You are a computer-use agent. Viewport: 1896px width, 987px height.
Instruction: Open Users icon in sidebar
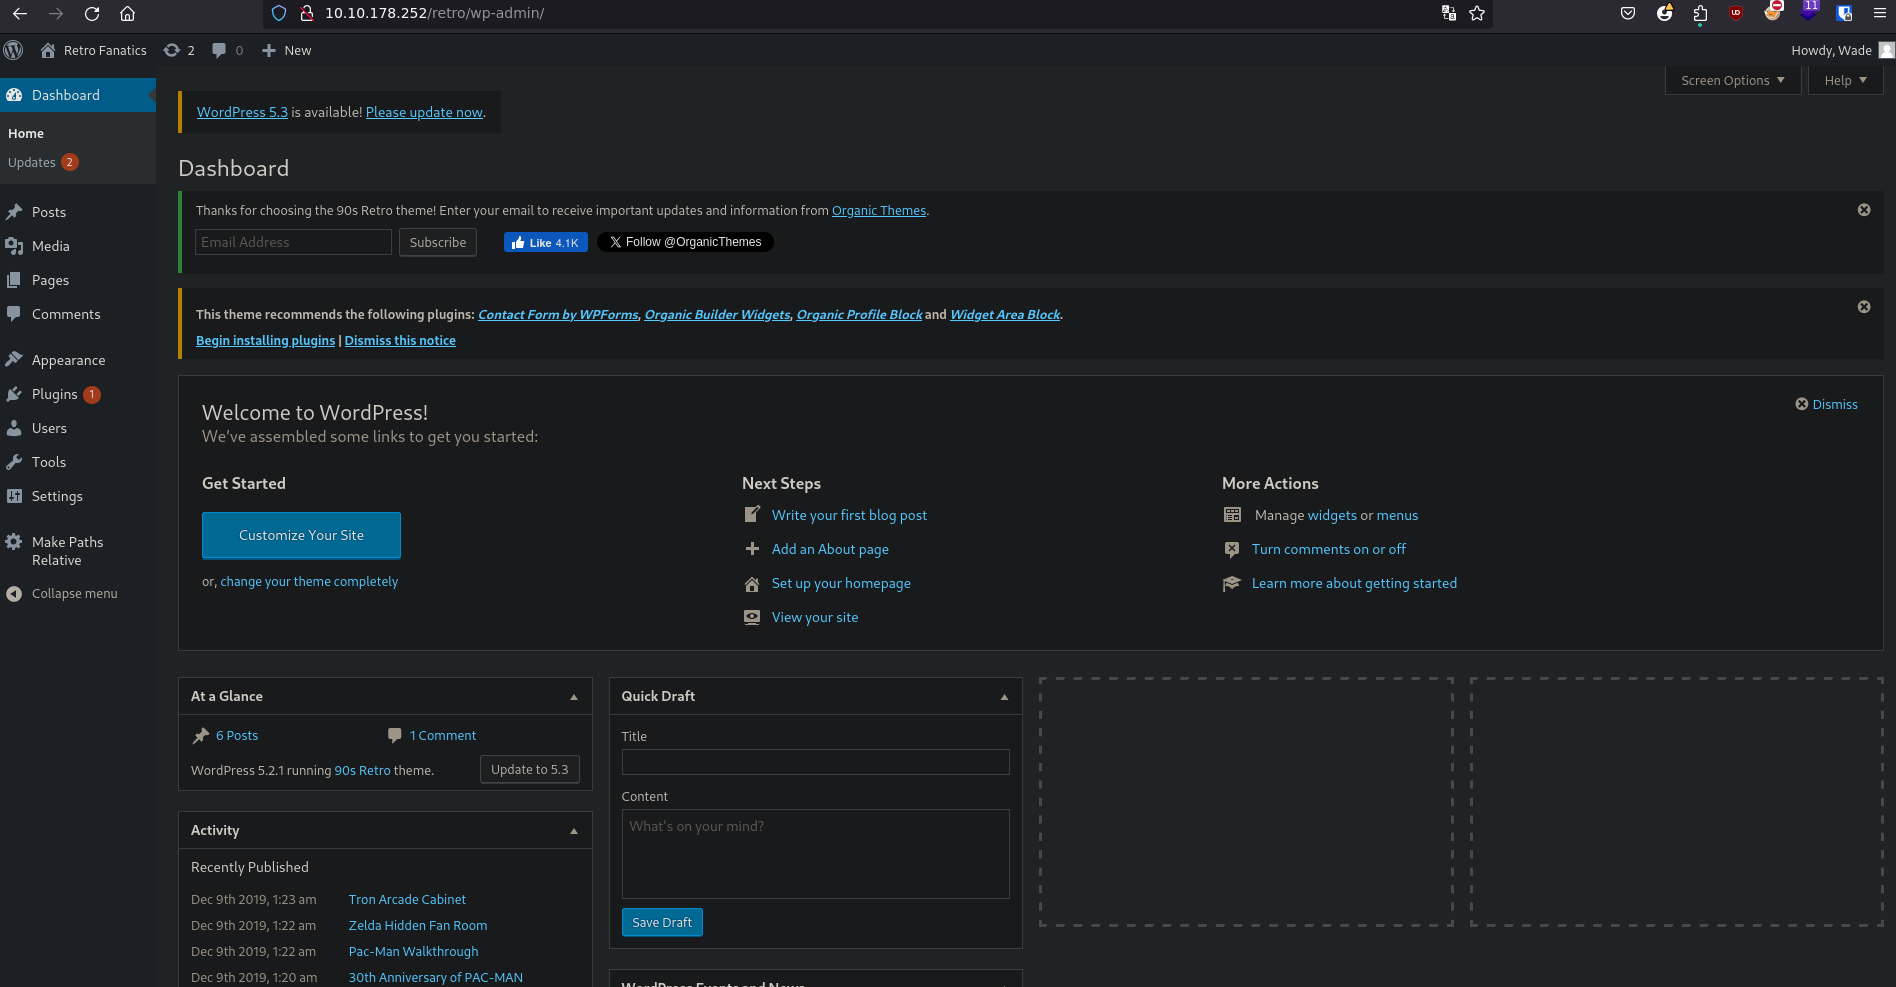[14, 428]
